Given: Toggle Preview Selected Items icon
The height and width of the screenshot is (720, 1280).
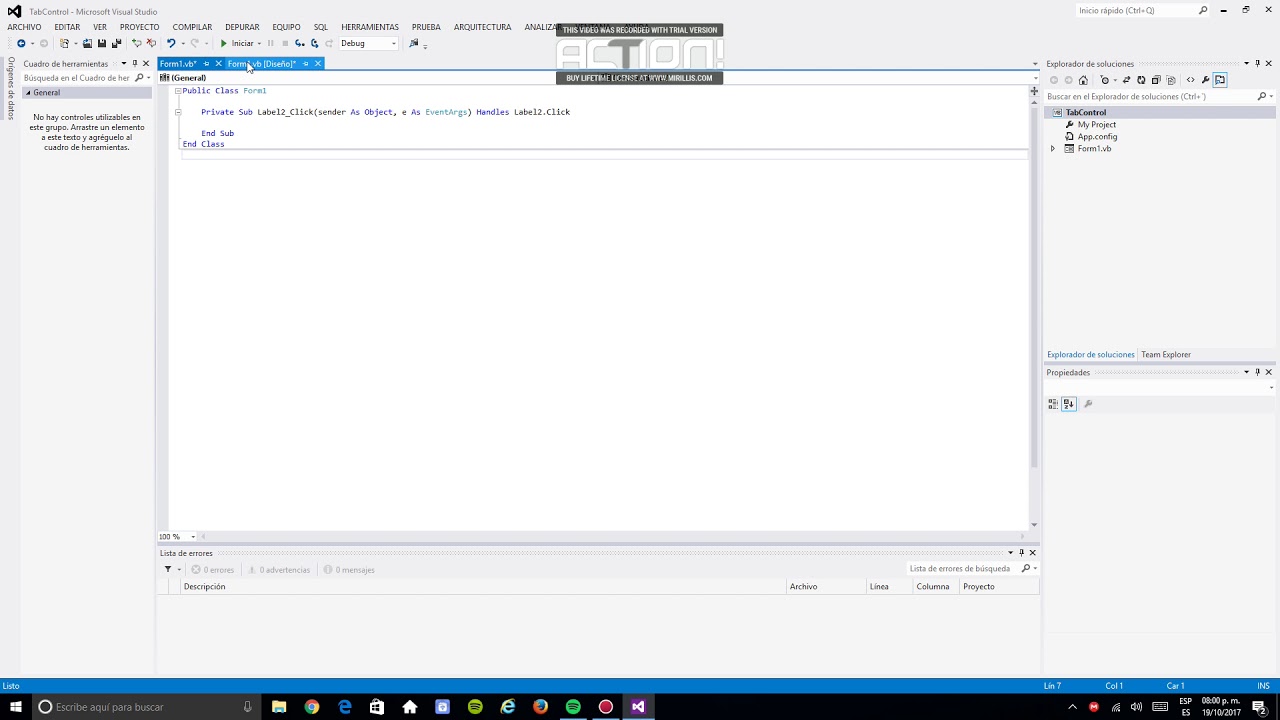Looking at the screenshot, I should (x=1220, y=80).
